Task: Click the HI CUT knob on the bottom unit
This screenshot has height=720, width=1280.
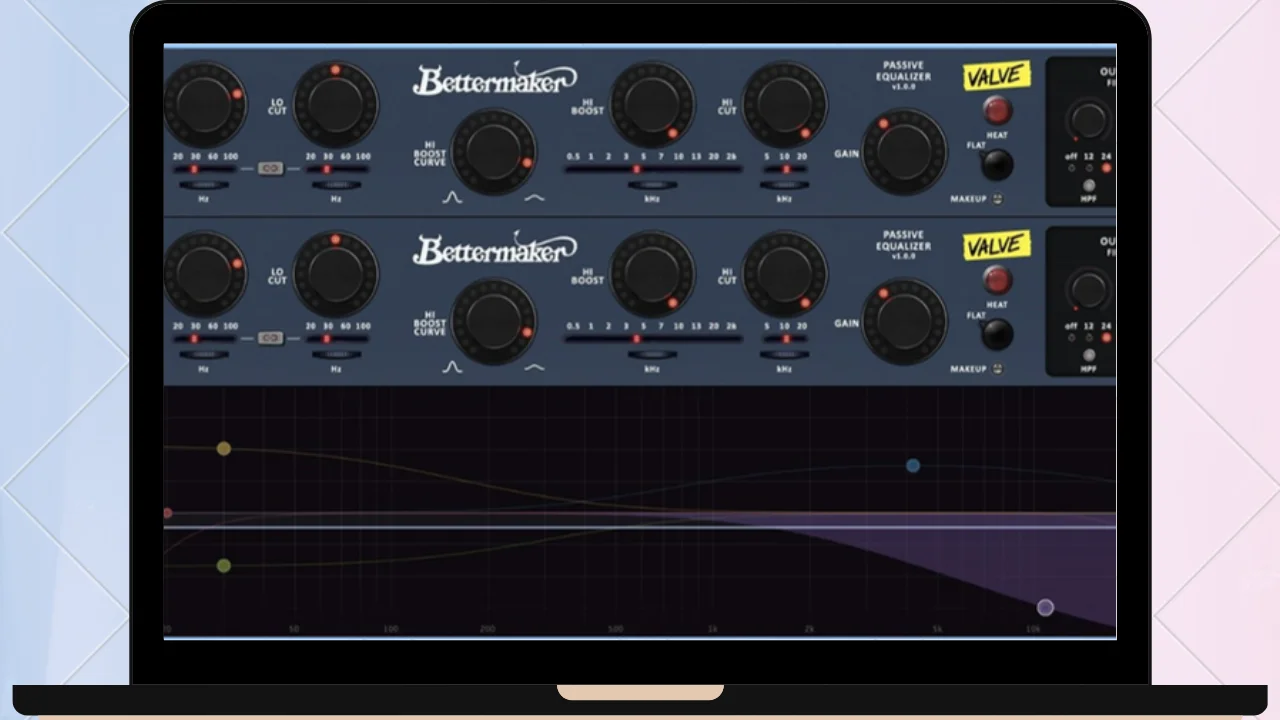Action: [785, 275]
